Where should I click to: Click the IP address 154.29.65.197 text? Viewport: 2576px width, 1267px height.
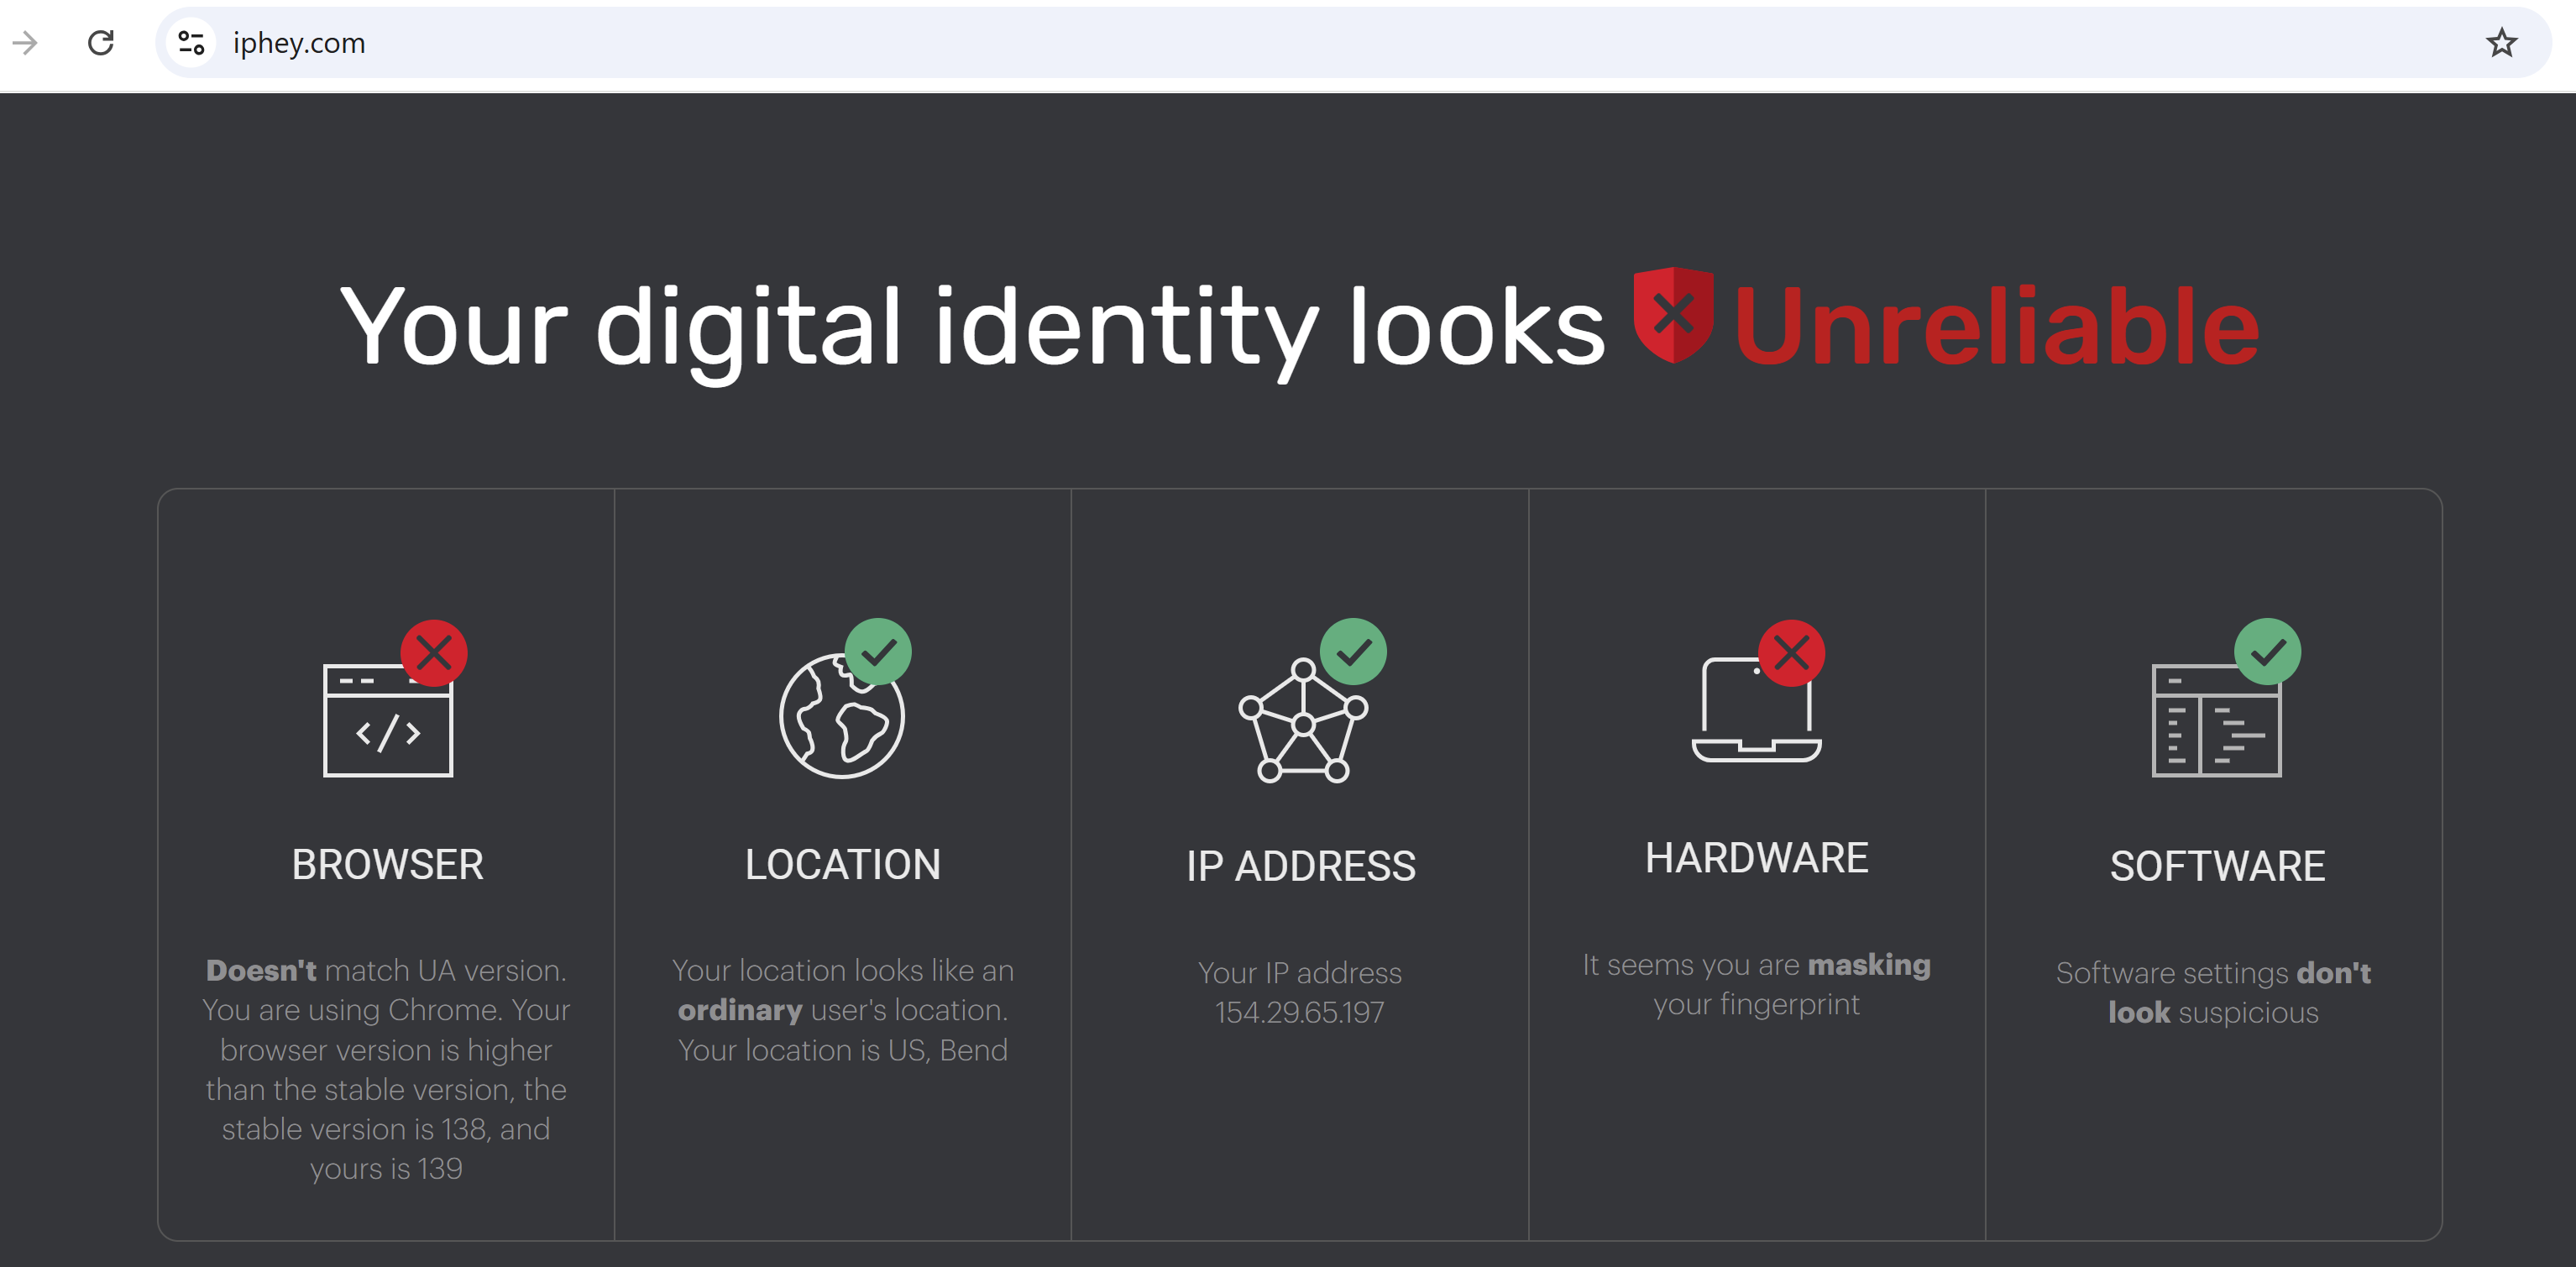pyautogui.click(x=1299, y=1012)
